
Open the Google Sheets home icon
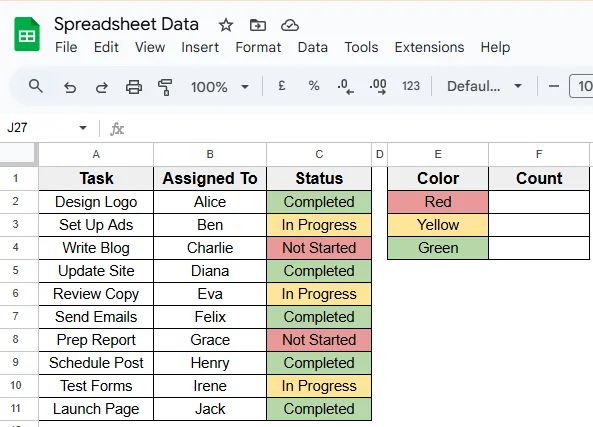pyautogui.click(x=27, y=34)
